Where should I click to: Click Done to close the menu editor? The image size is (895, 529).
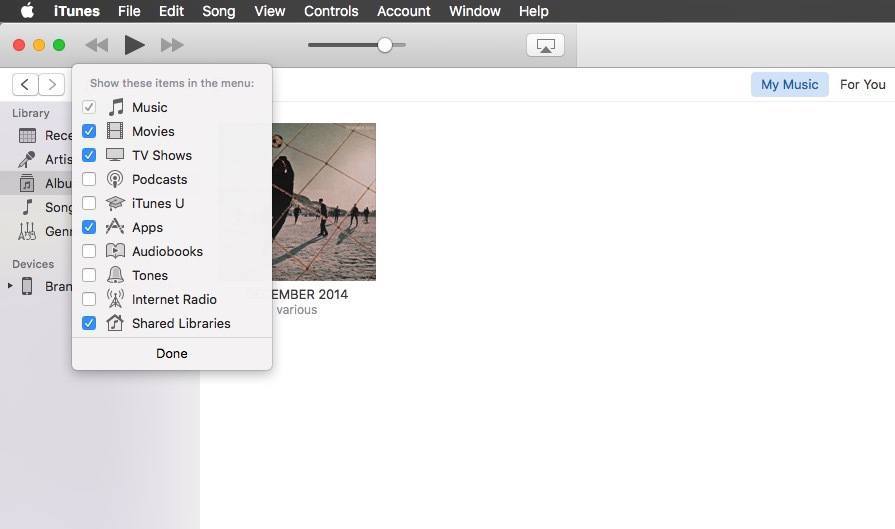point(171,353)
